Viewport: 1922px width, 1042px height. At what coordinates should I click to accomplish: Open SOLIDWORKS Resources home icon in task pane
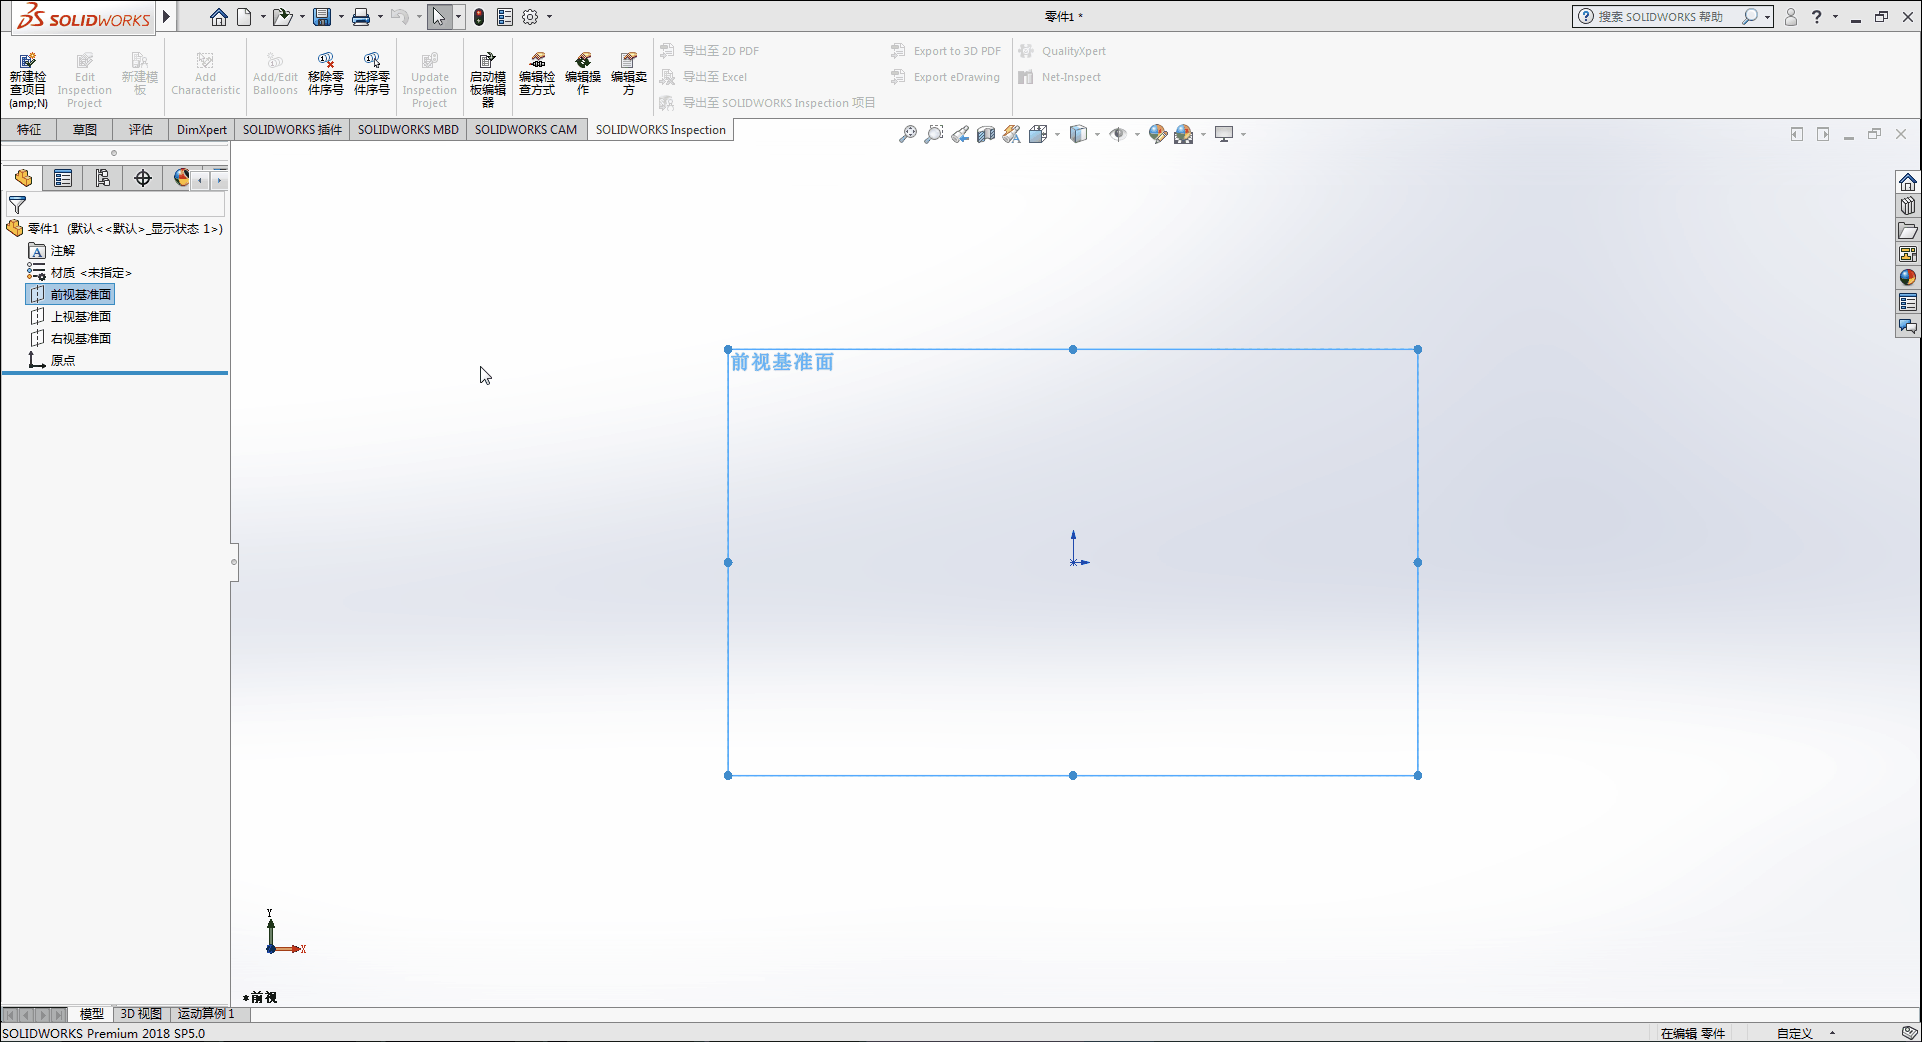(x=1908, y=182)
